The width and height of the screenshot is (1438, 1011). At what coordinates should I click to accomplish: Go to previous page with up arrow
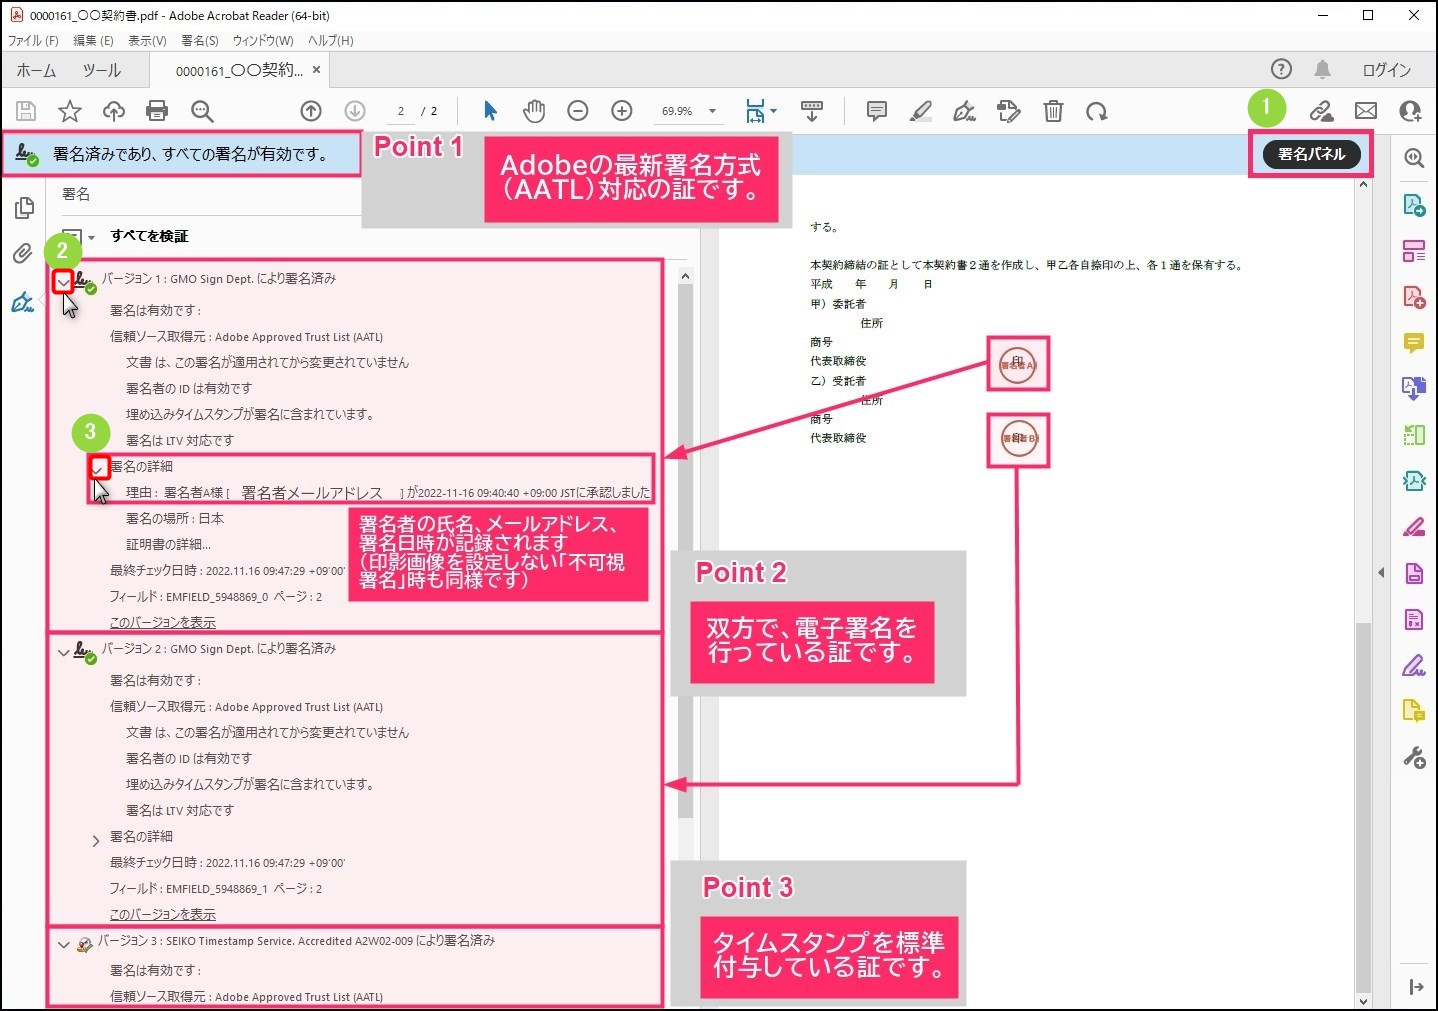pos(311,111)
